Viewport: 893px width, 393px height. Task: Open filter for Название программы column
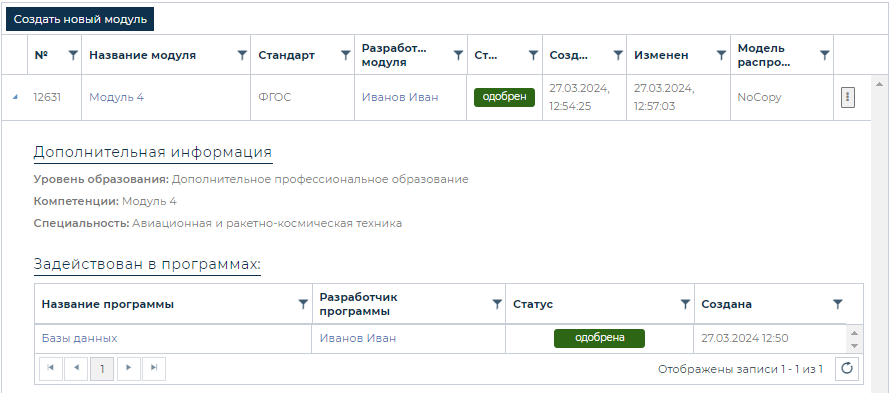(x=304, y=304)
